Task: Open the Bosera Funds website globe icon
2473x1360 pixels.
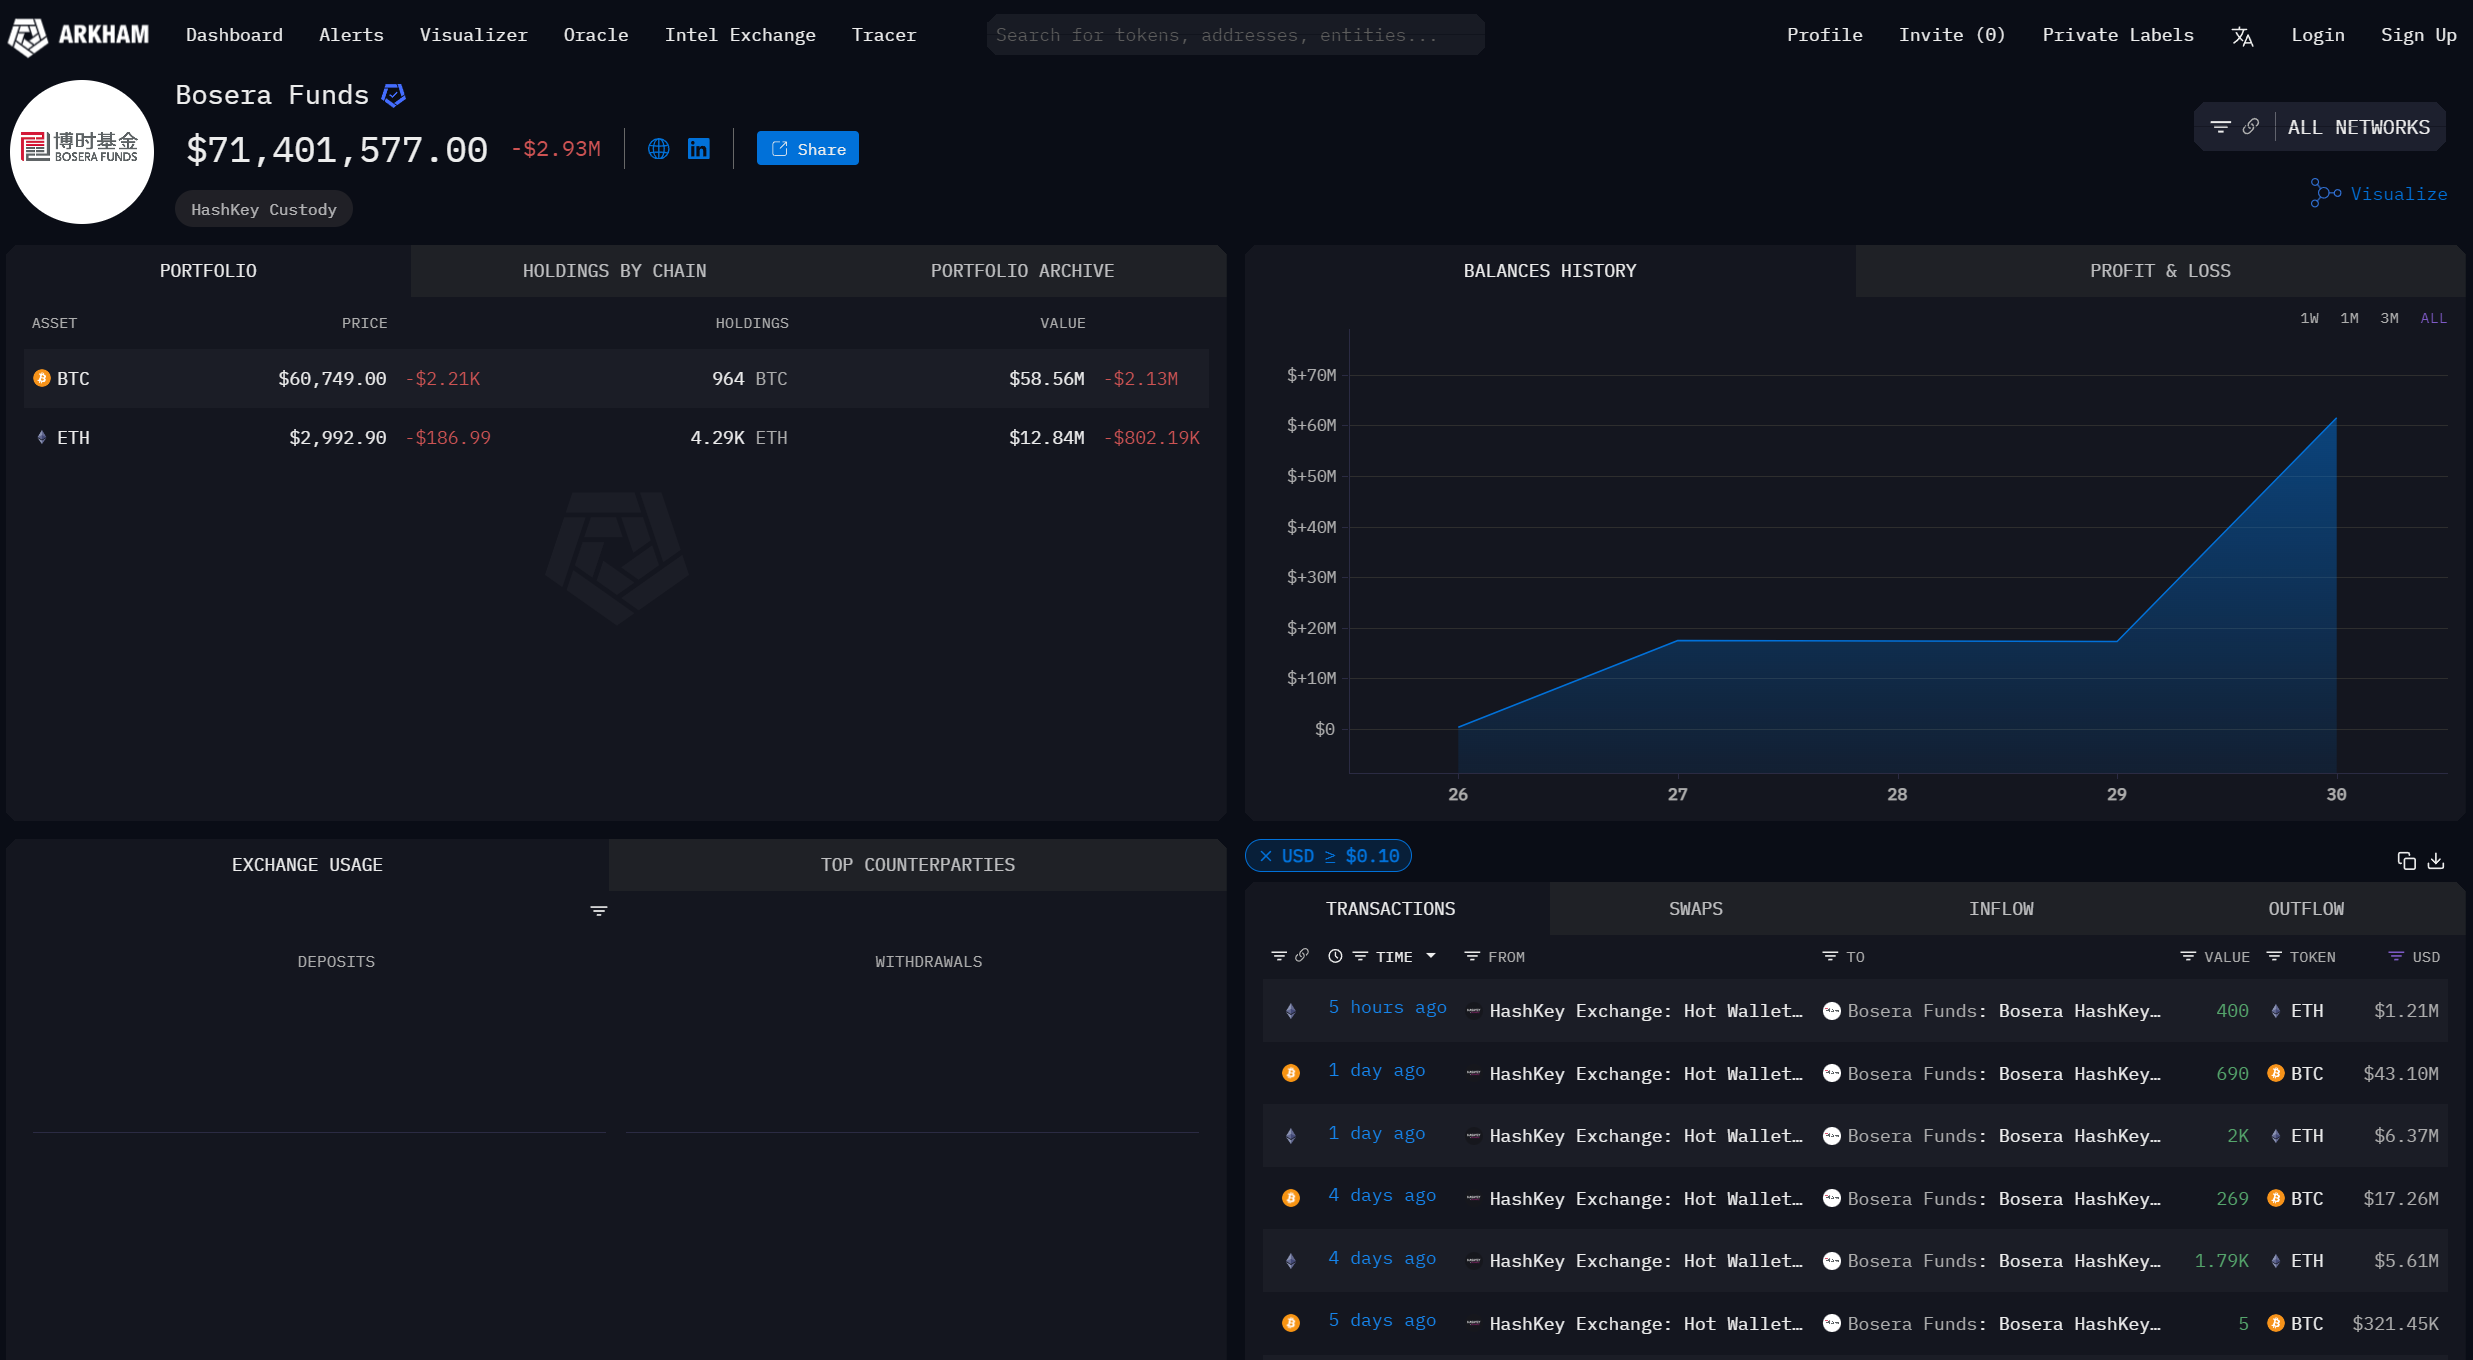Action: pos(658,149)
